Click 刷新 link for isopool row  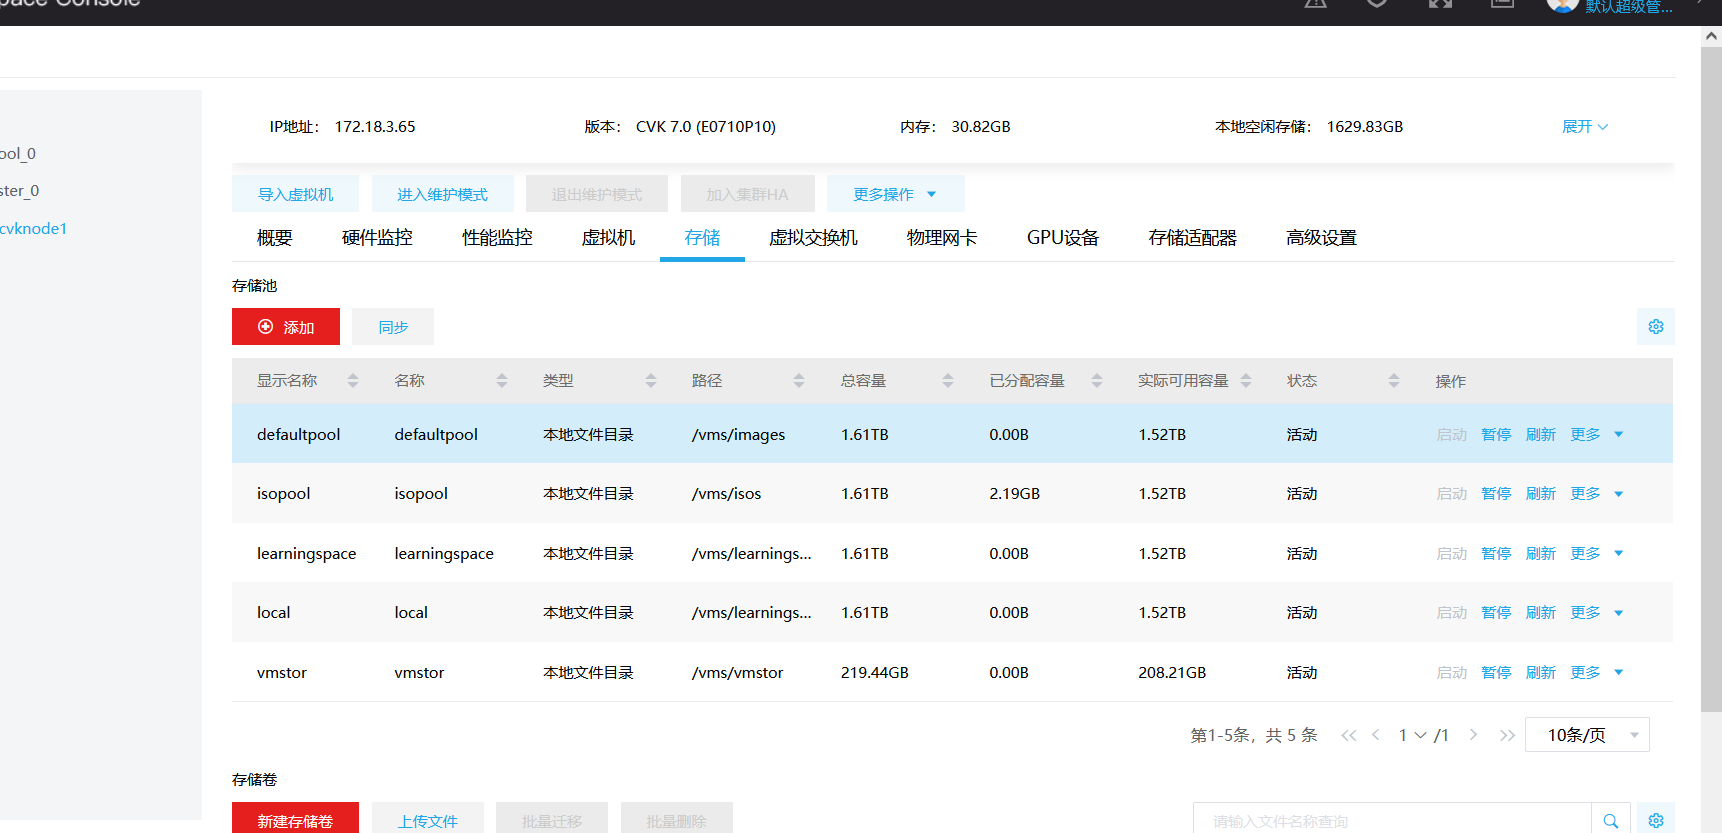tap(1540, 494)
